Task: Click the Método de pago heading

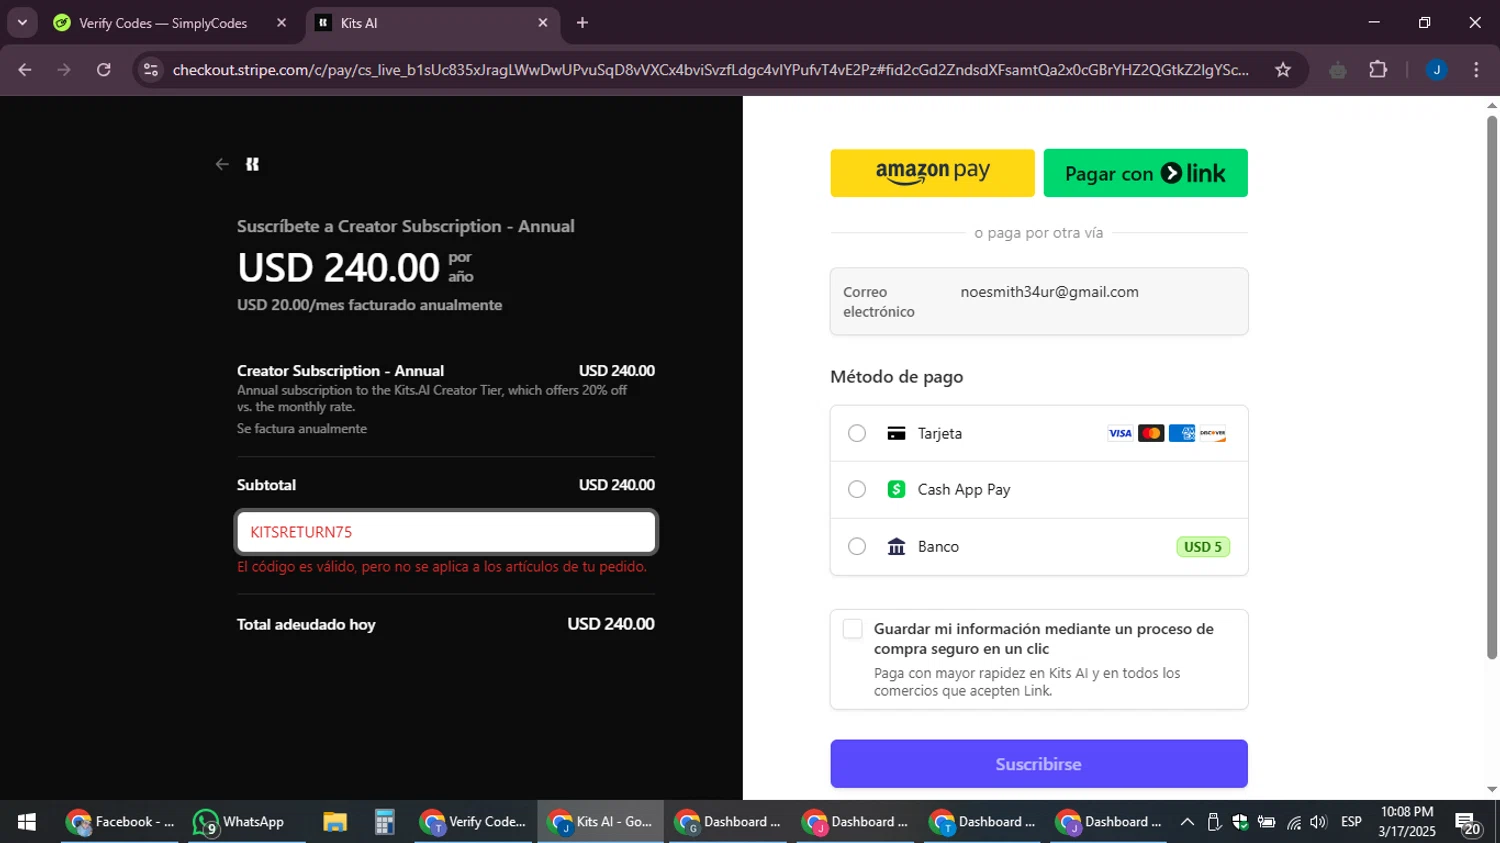Action: tap(897, 377)
